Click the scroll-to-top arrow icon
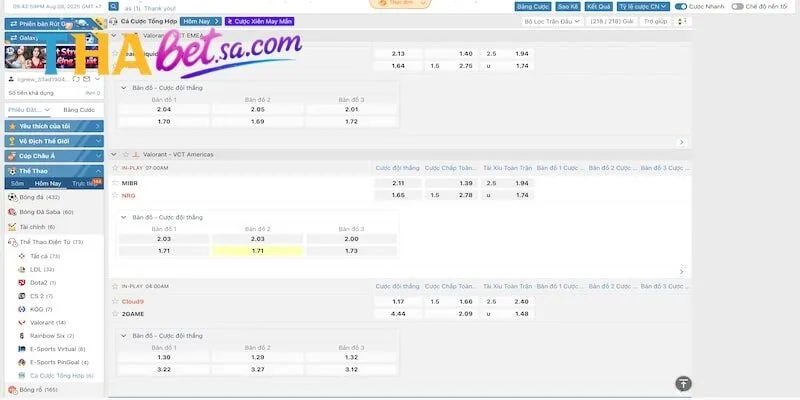The height and width of the screenshot is (400, 800). pos(683,383)
